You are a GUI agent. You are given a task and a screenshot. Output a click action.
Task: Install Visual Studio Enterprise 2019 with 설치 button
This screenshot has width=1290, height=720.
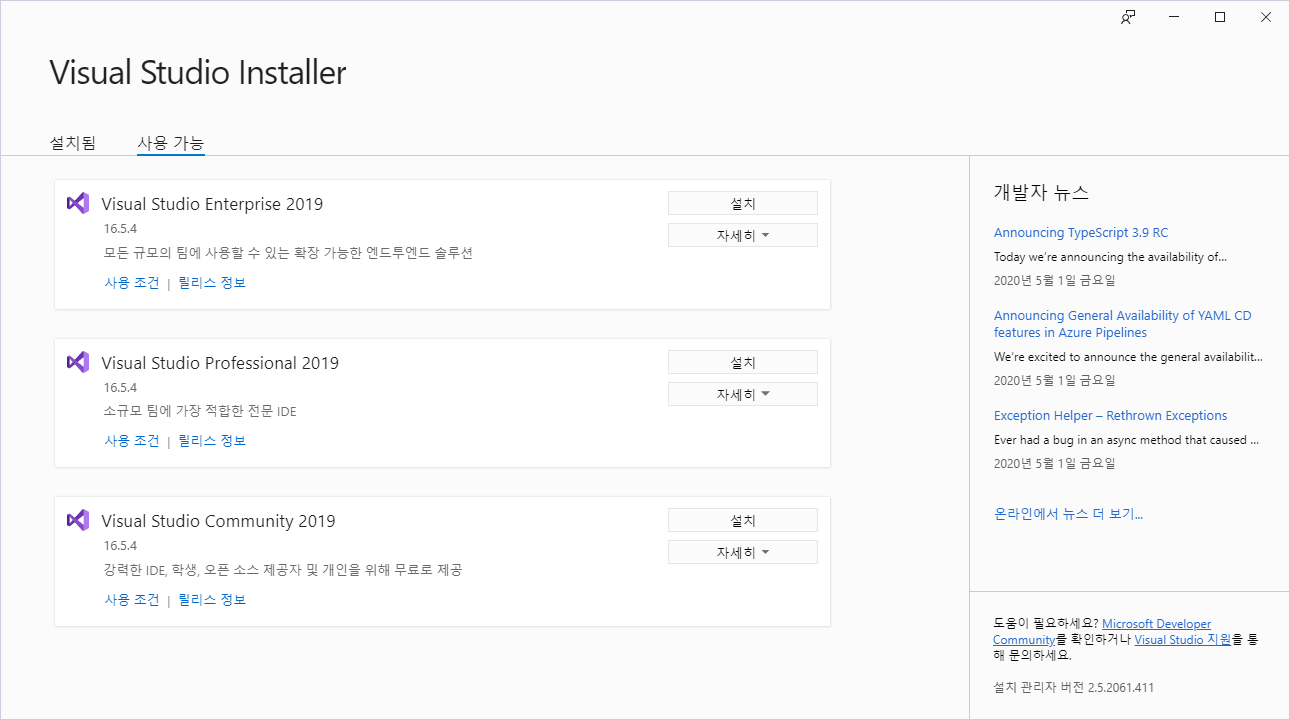pyautogui.click(x=742, y=203)
